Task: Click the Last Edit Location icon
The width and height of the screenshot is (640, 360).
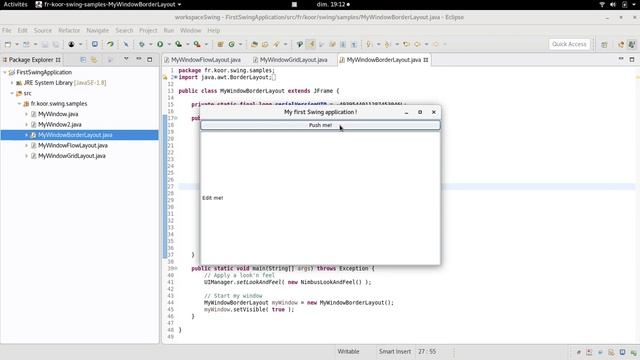Action: click(407, 44)
